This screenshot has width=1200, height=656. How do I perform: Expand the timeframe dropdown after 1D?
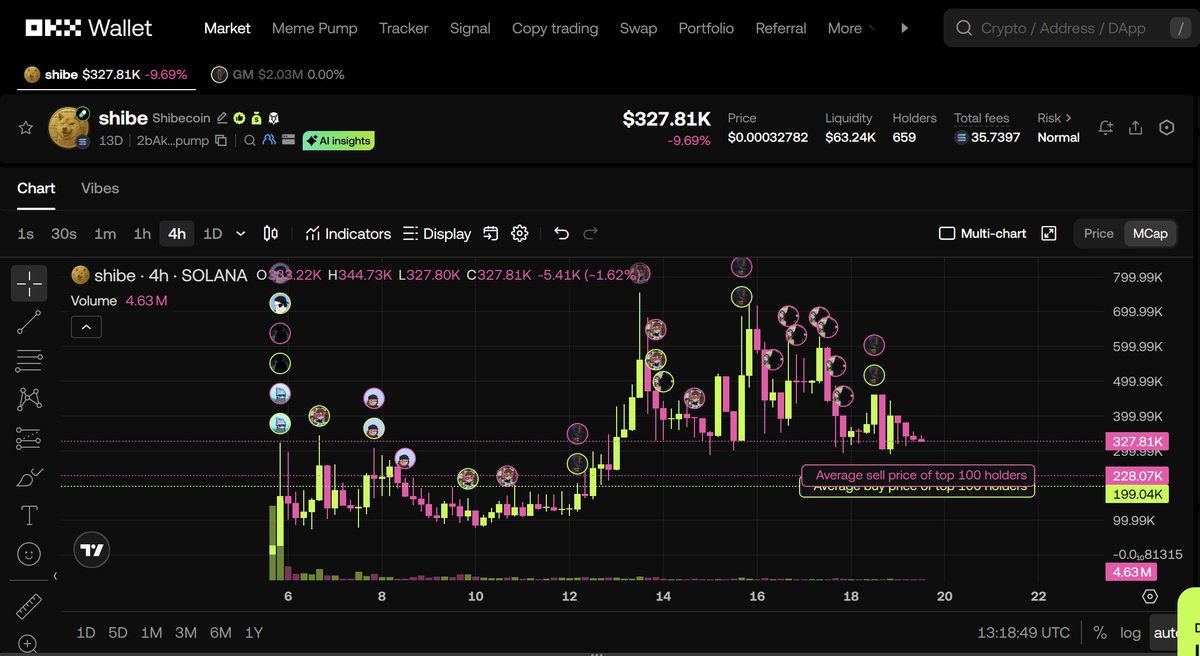[x=240, y=233]
